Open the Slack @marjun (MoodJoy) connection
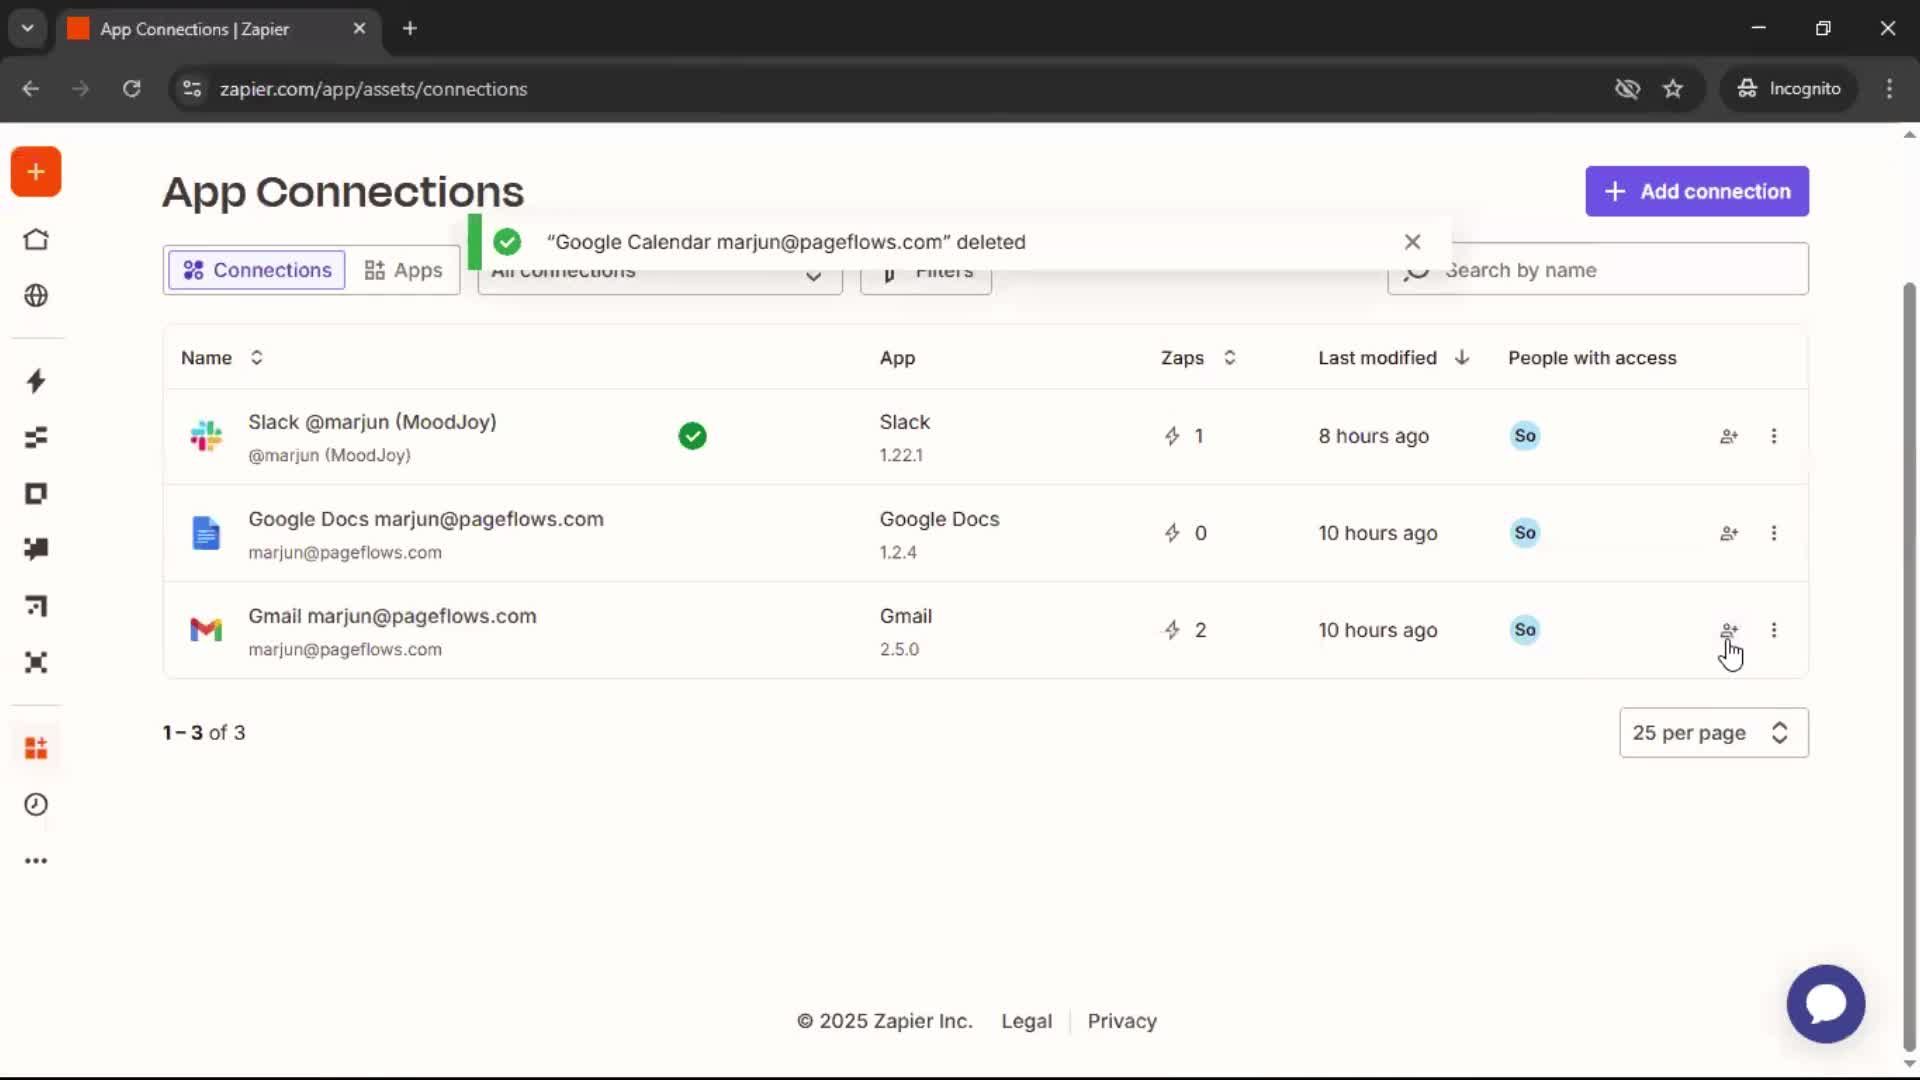The width and height of the screenshot is (1920, 1080). [x=372, y=422]
